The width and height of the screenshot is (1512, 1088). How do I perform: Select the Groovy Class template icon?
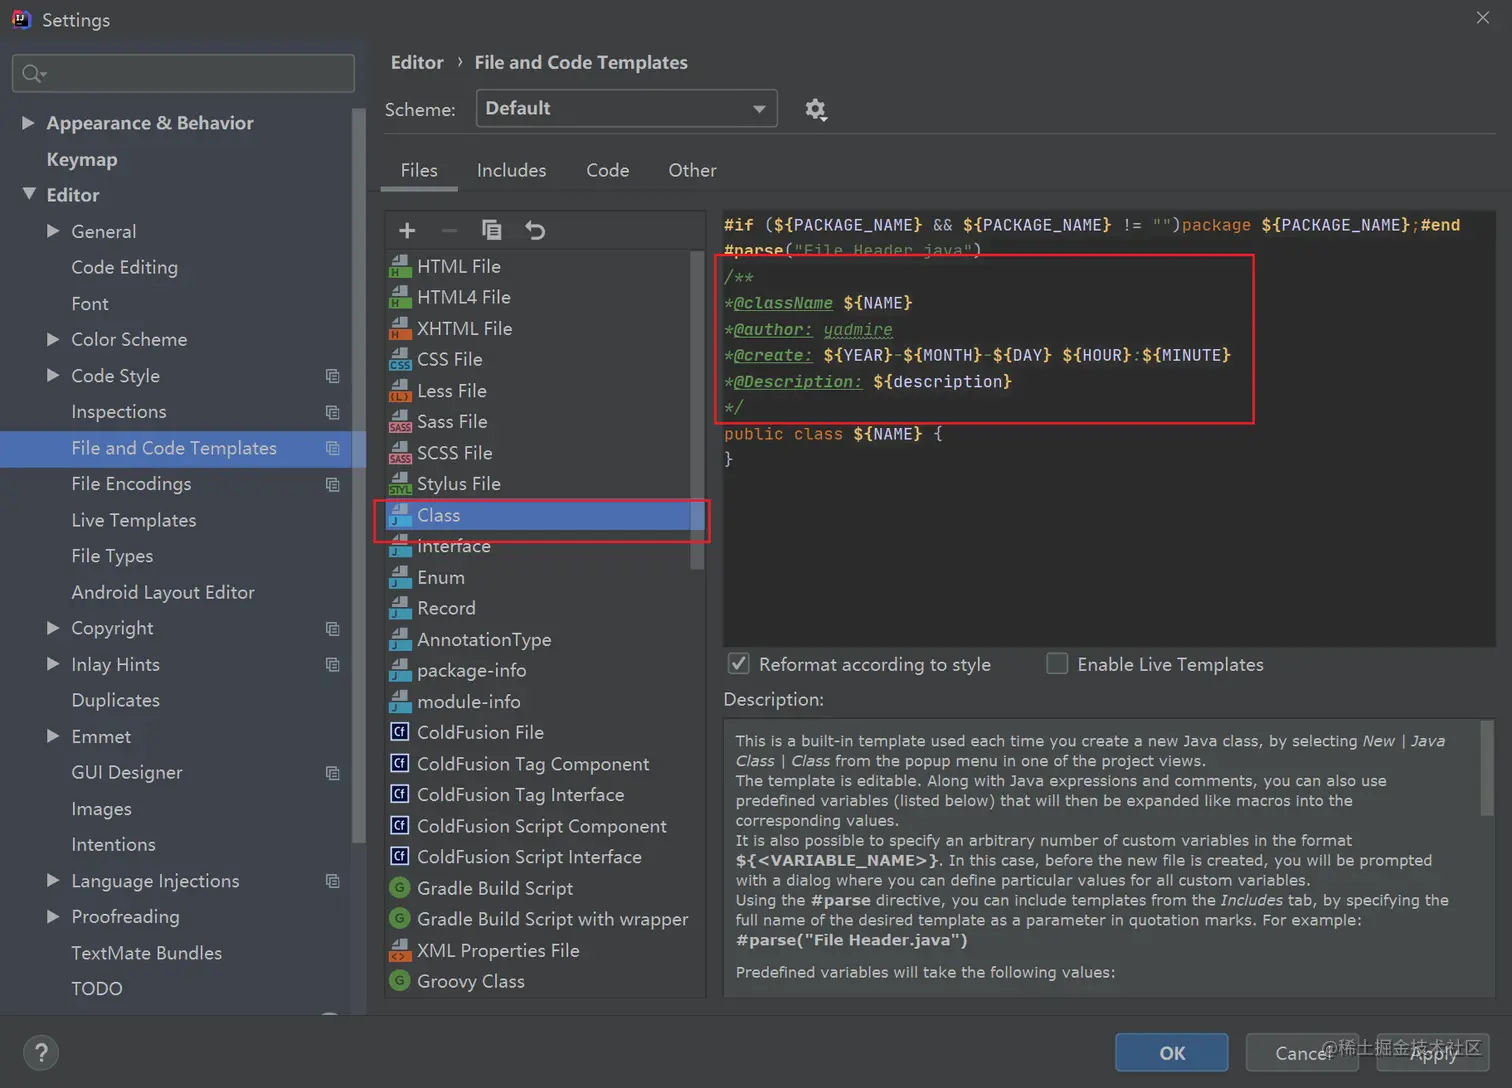pos(400,981)
